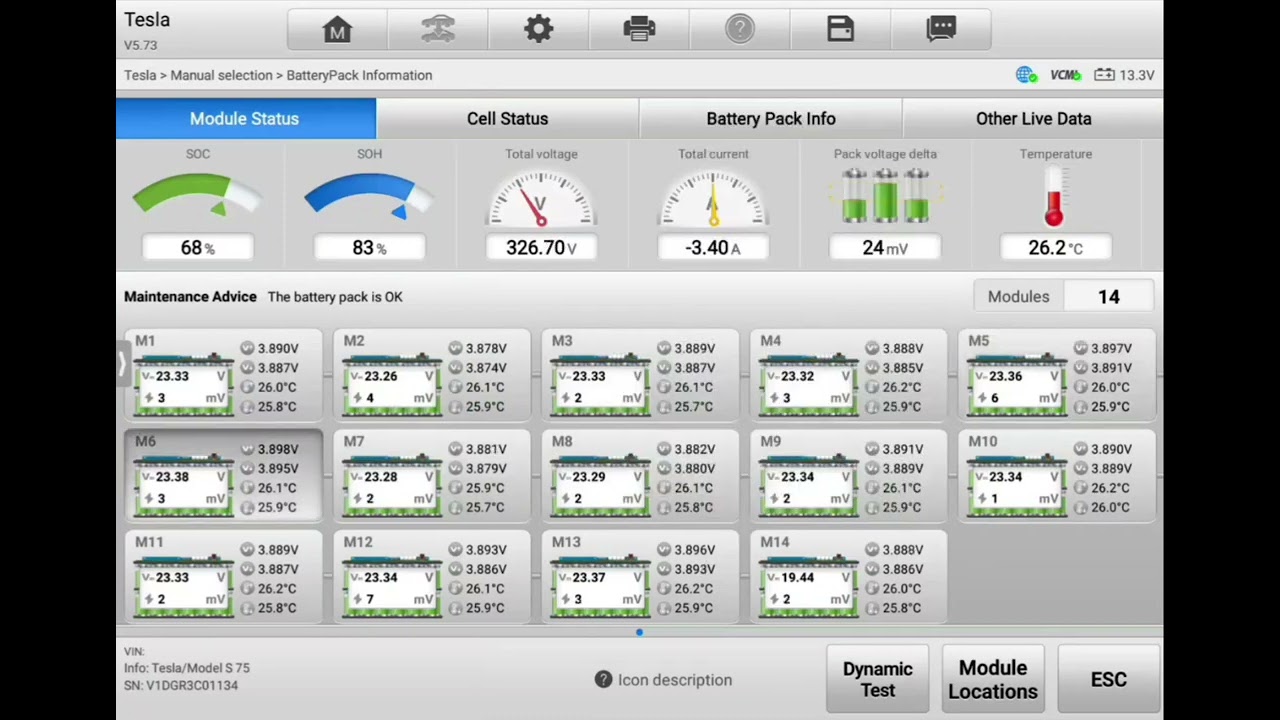Screen dimensions: 1280x720
Task: Tap the Modules count value 14
Action: point(1109,297)
